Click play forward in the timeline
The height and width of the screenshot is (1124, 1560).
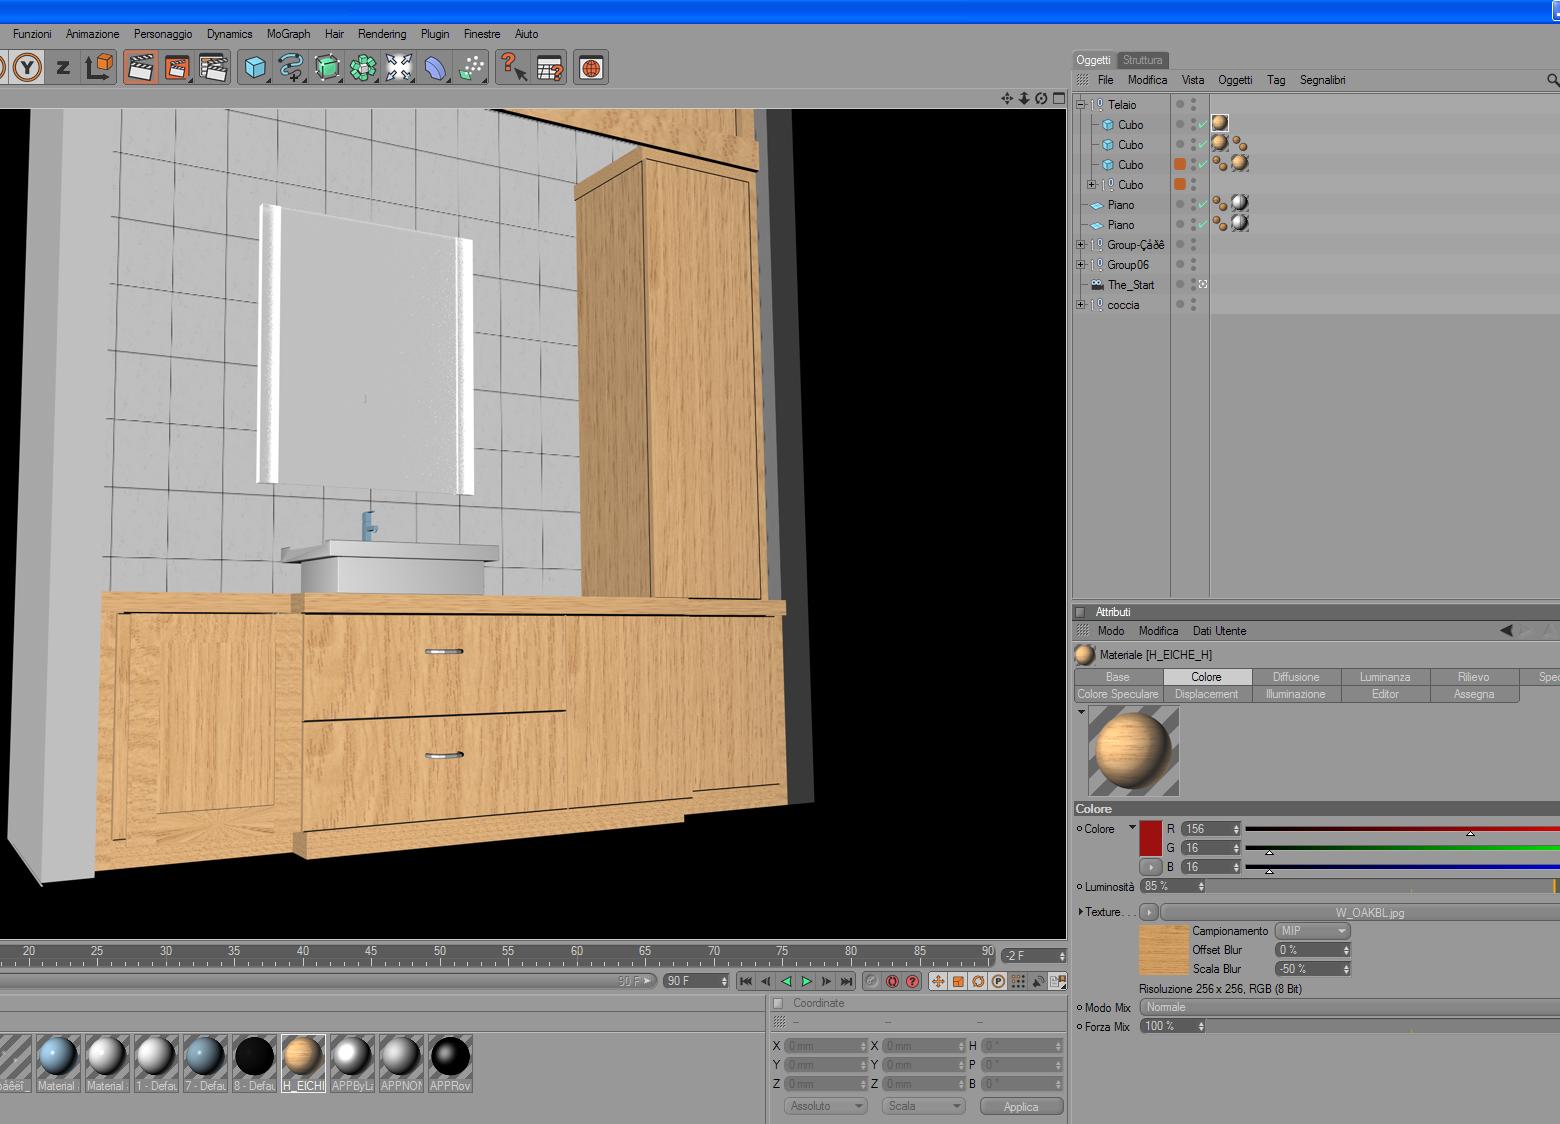point(806,981)
